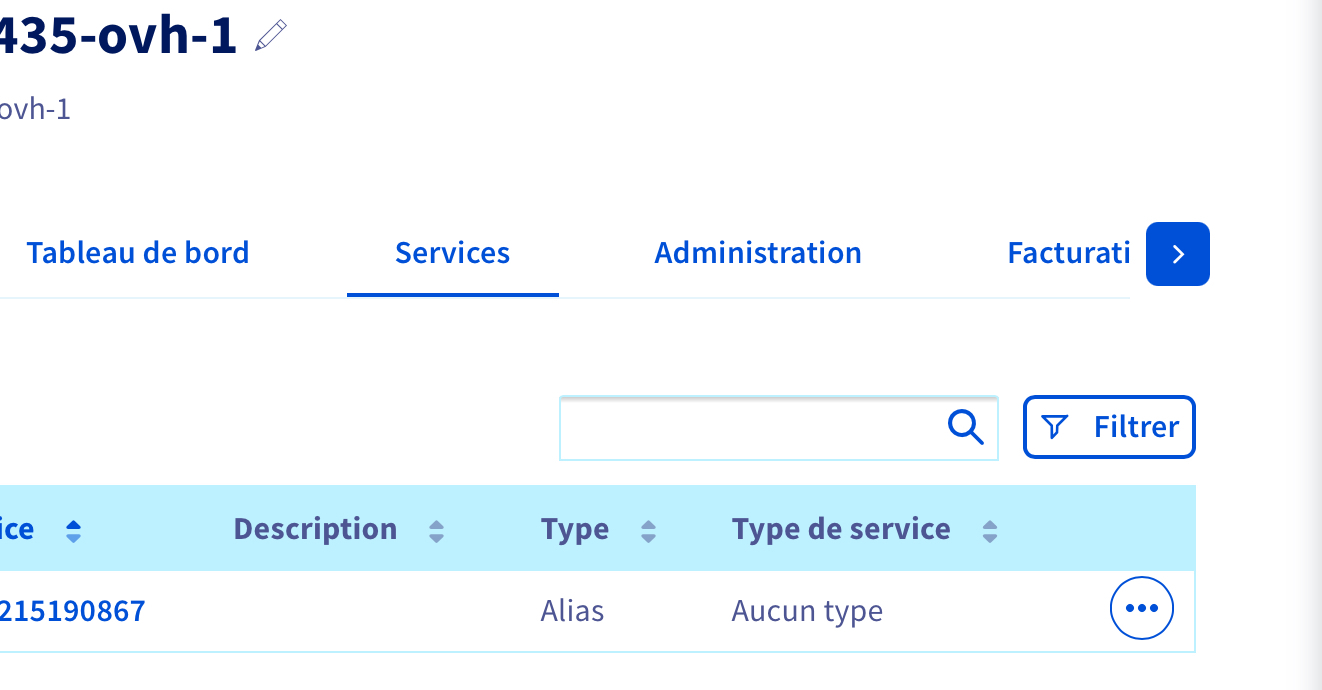Open the Tableau de bord tab
This screenshot has width=1322, height=690.
pyautogui.click(x=137, y=253)
